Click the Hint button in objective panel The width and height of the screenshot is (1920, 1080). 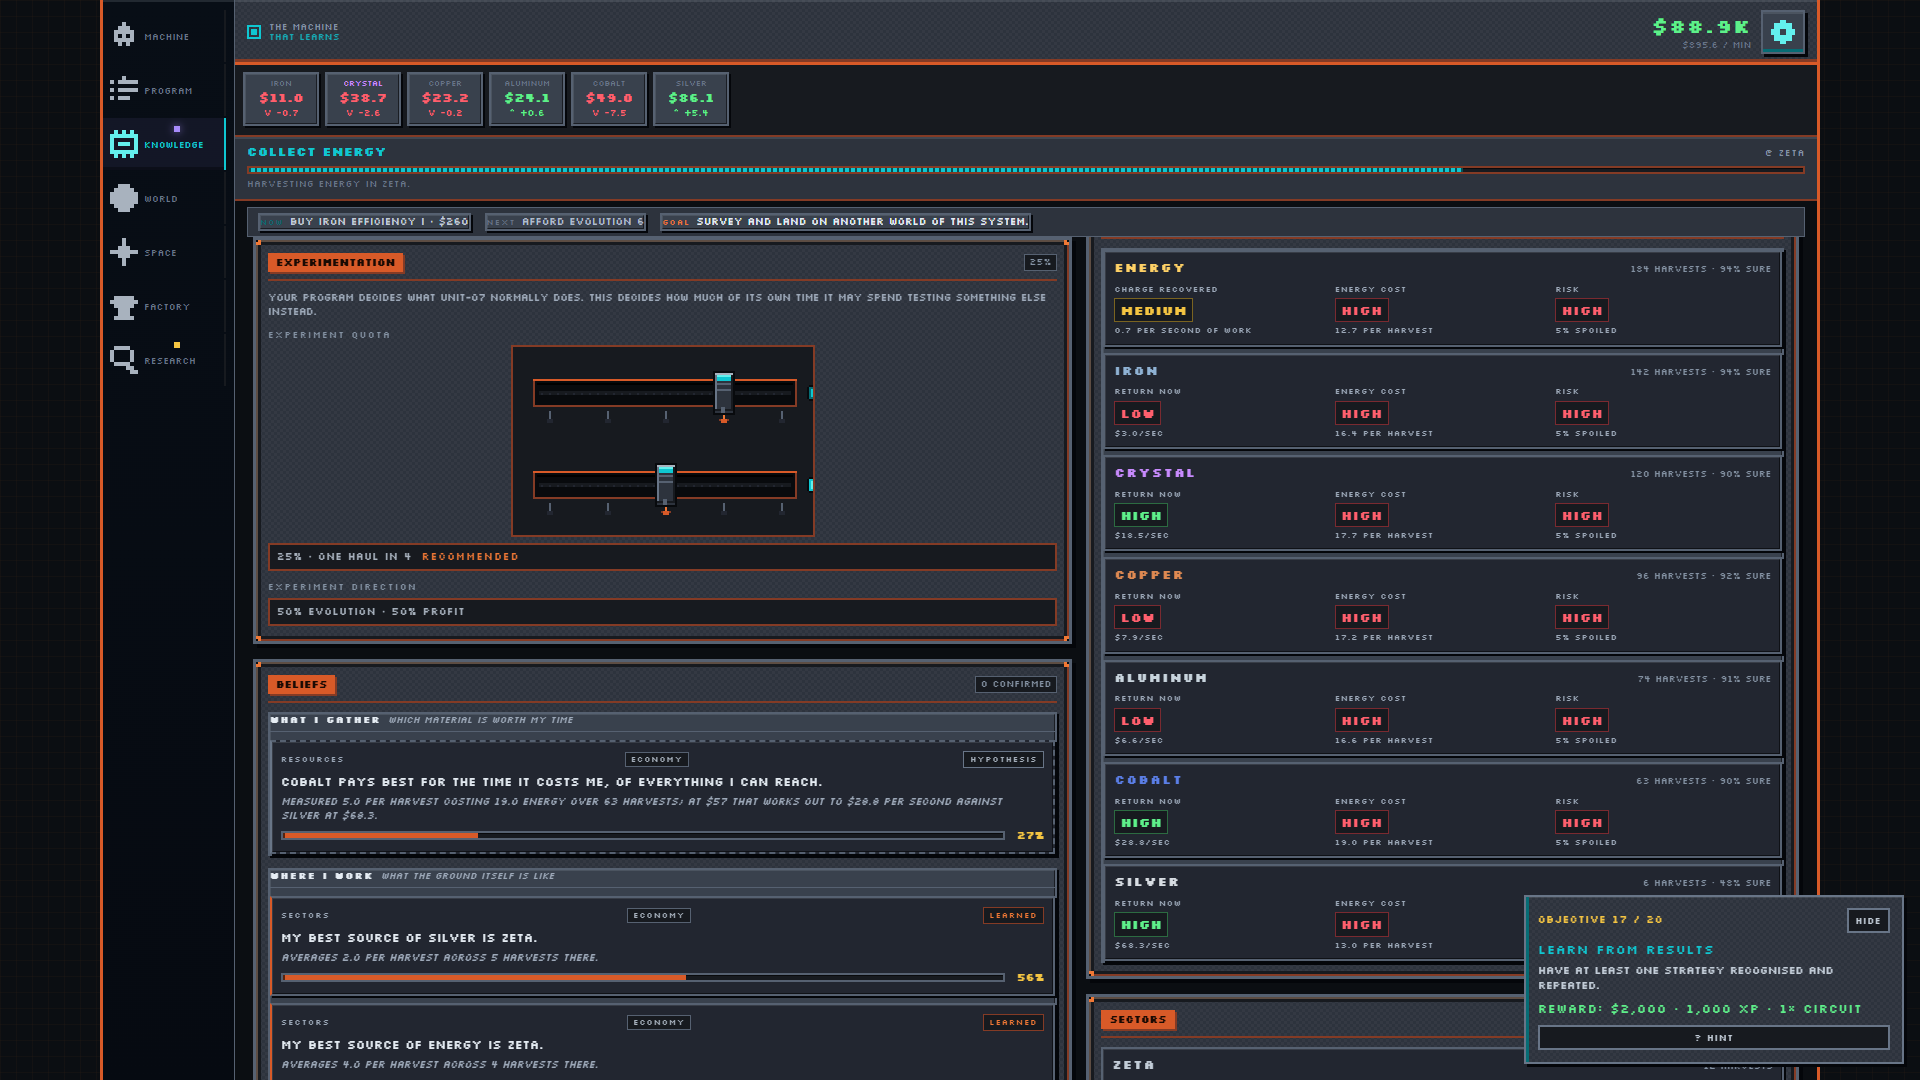1714,1038
